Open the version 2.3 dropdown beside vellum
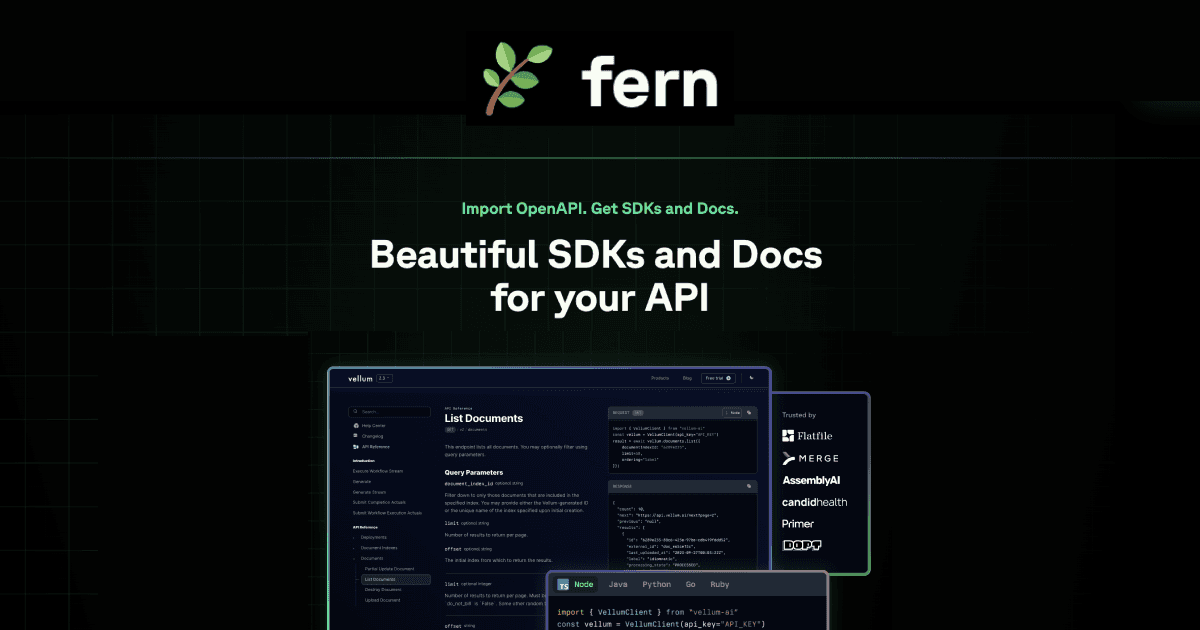Image resolution: width=1200 pixels, height=630 pixels. click(x=385, y=378)
